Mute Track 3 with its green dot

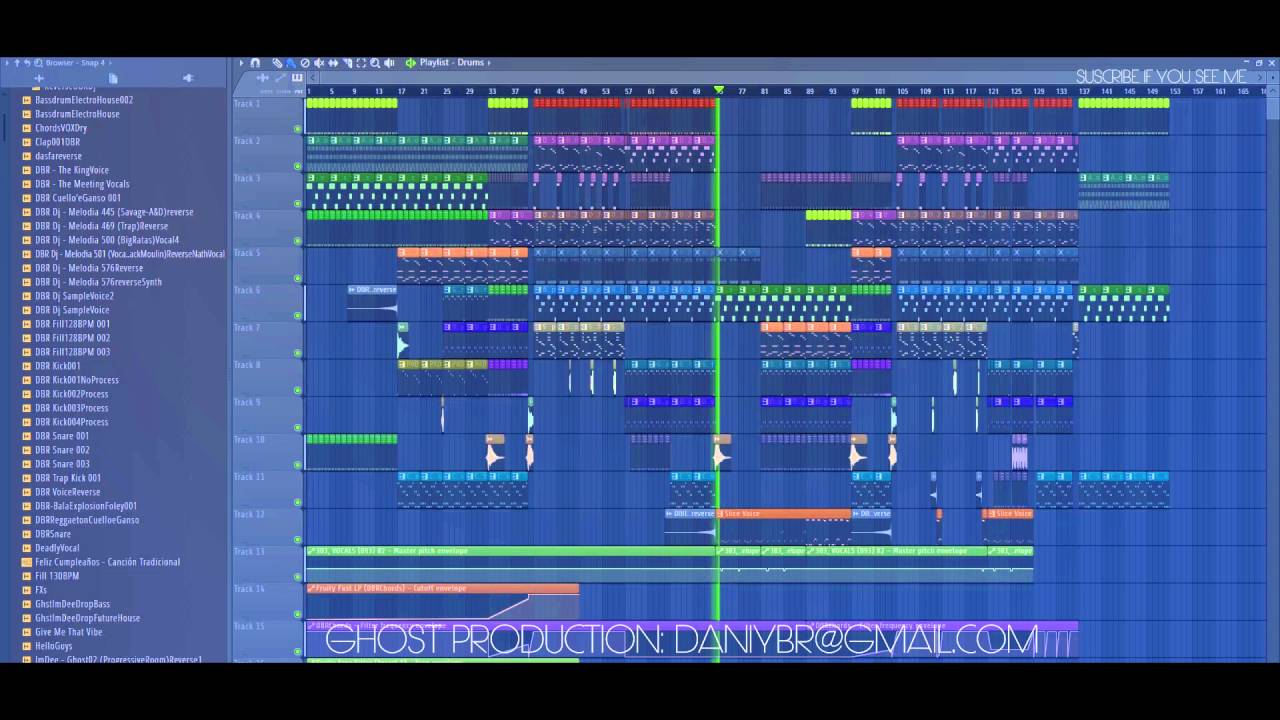tap(297, 203)
